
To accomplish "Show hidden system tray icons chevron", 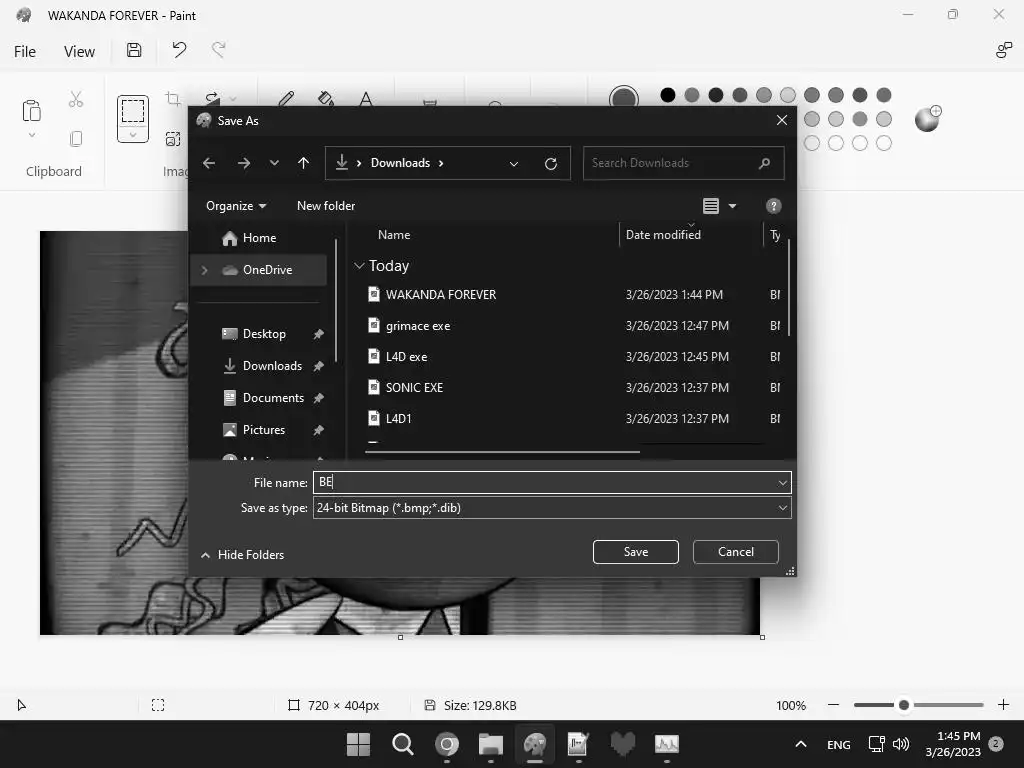I will [x=801, y=744].
